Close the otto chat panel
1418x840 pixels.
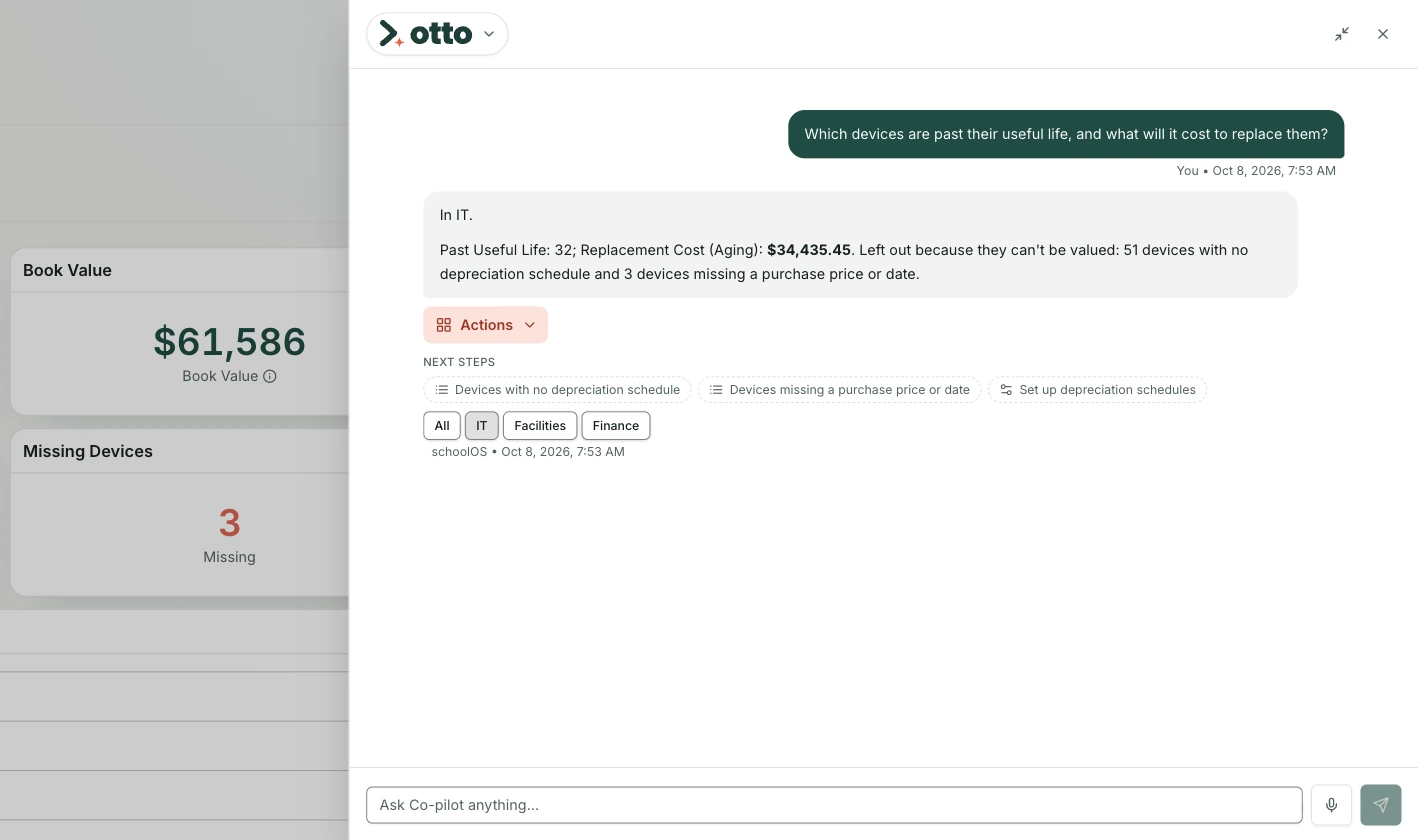coord(1383,34)
